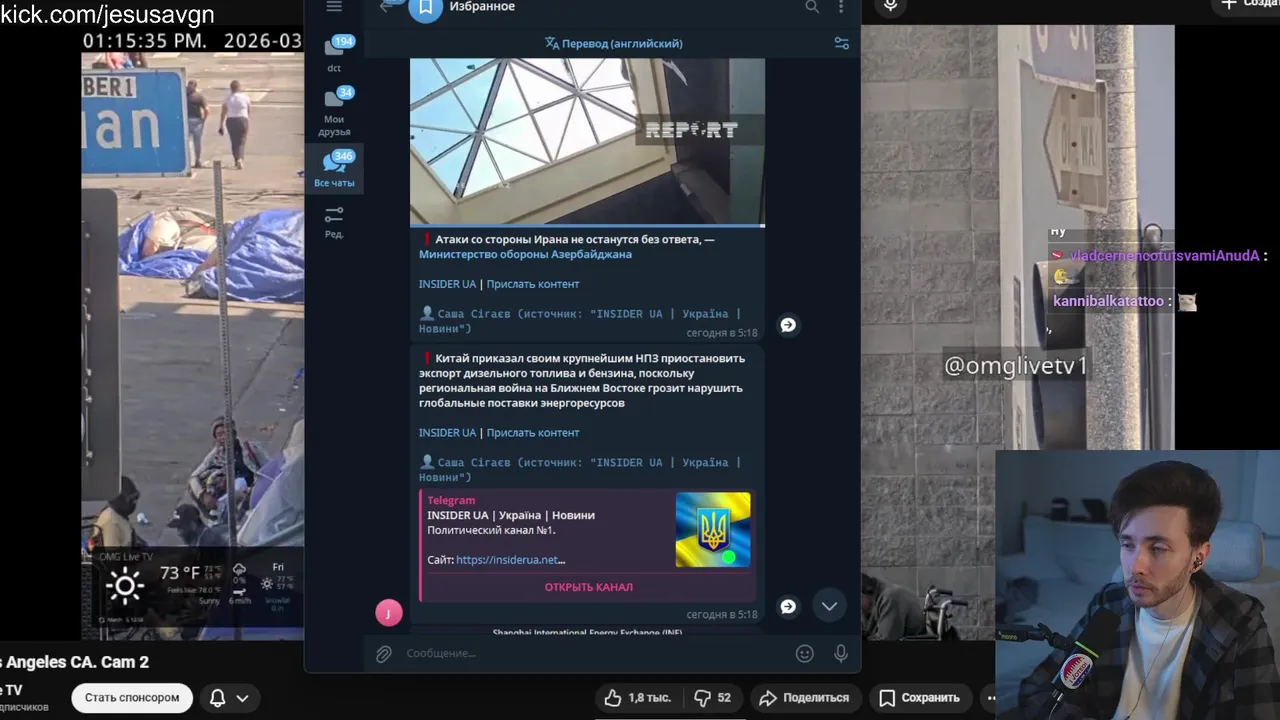The height and width of the screenshot is (720, 1280).
Task: Open the three-dot menu in the Telegram header
Action: pos(841,7)
